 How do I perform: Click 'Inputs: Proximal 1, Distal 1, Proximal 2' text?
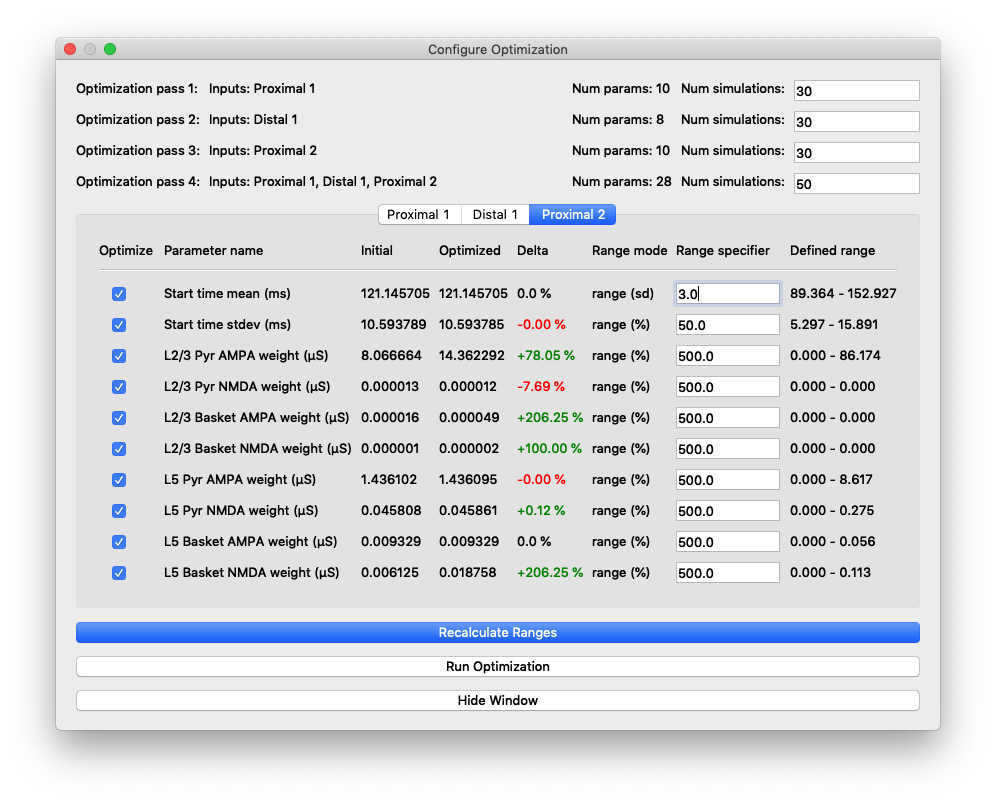pyautogui.click(x=323, y=182)
